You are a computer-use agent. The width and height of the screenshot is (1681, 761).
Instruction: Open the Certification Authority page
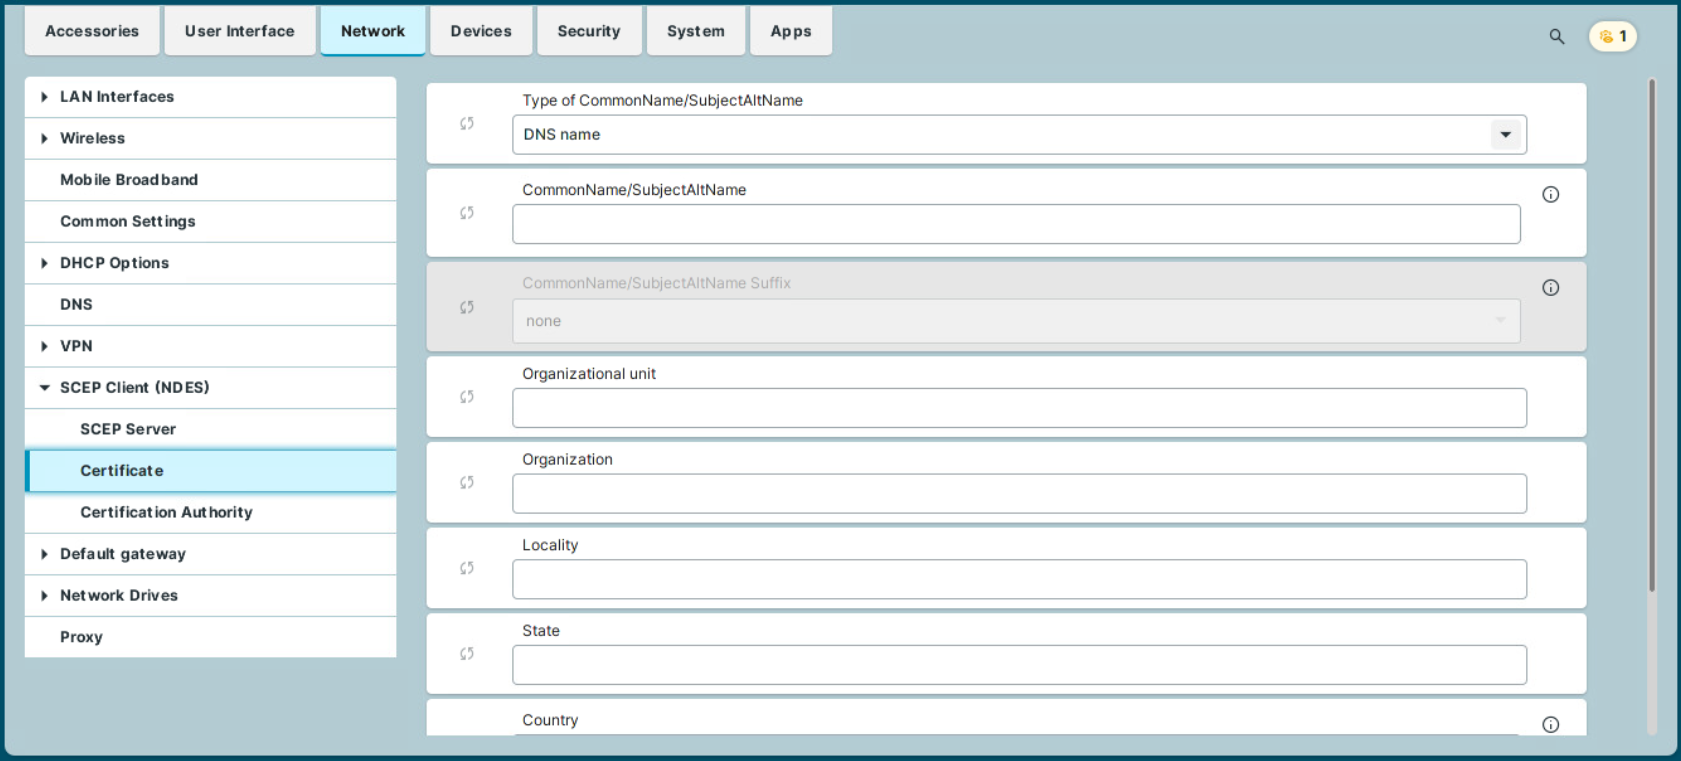(166, 512)
